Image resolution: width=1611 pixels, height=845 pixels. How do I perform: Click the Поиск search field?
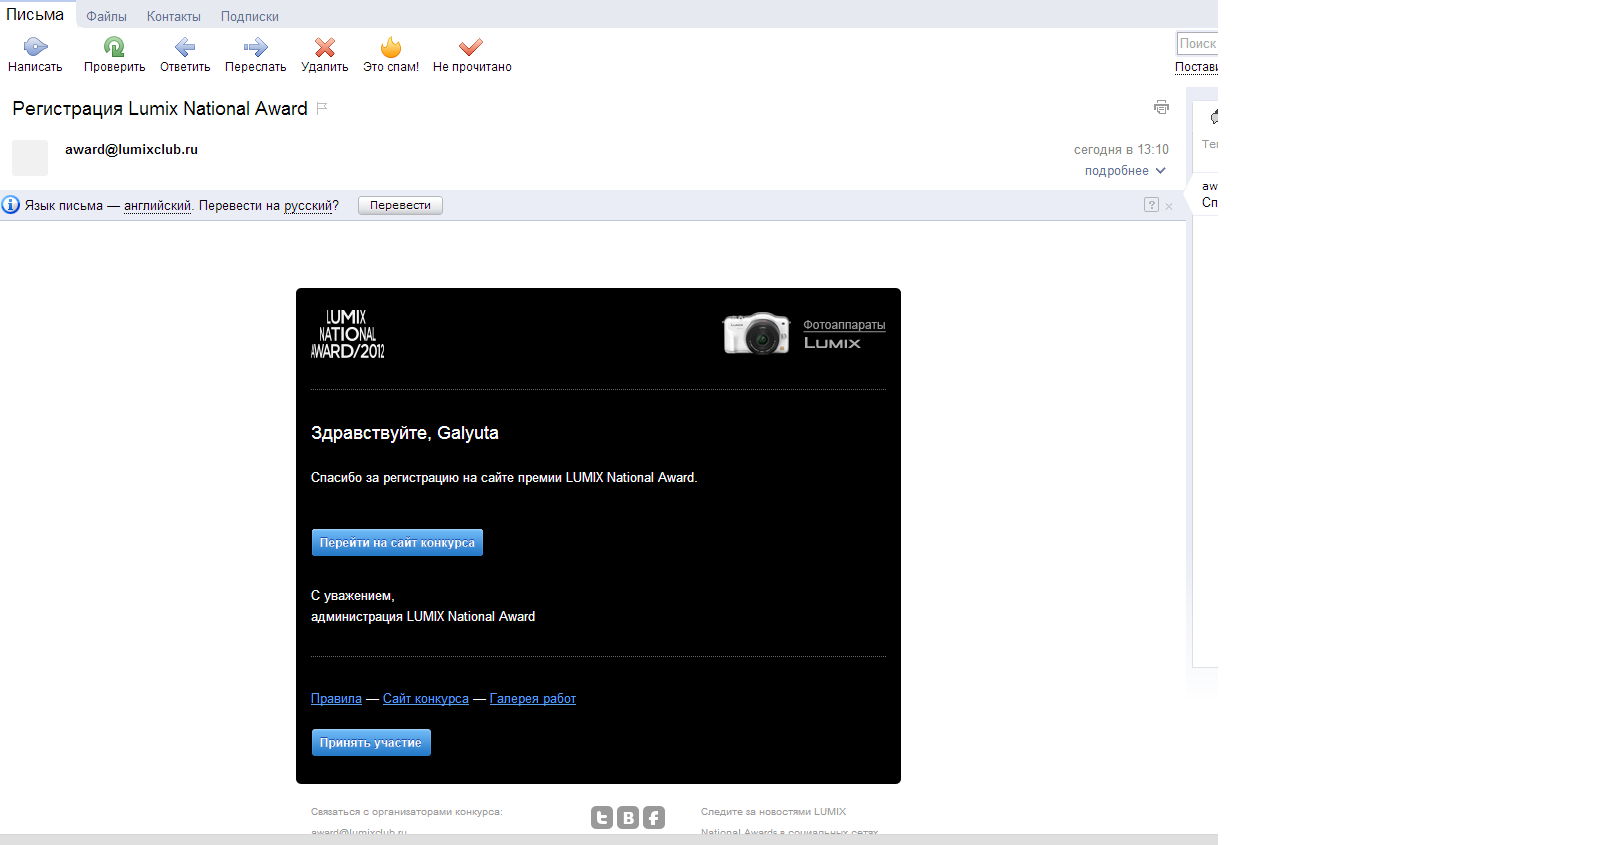point(1197,43)
